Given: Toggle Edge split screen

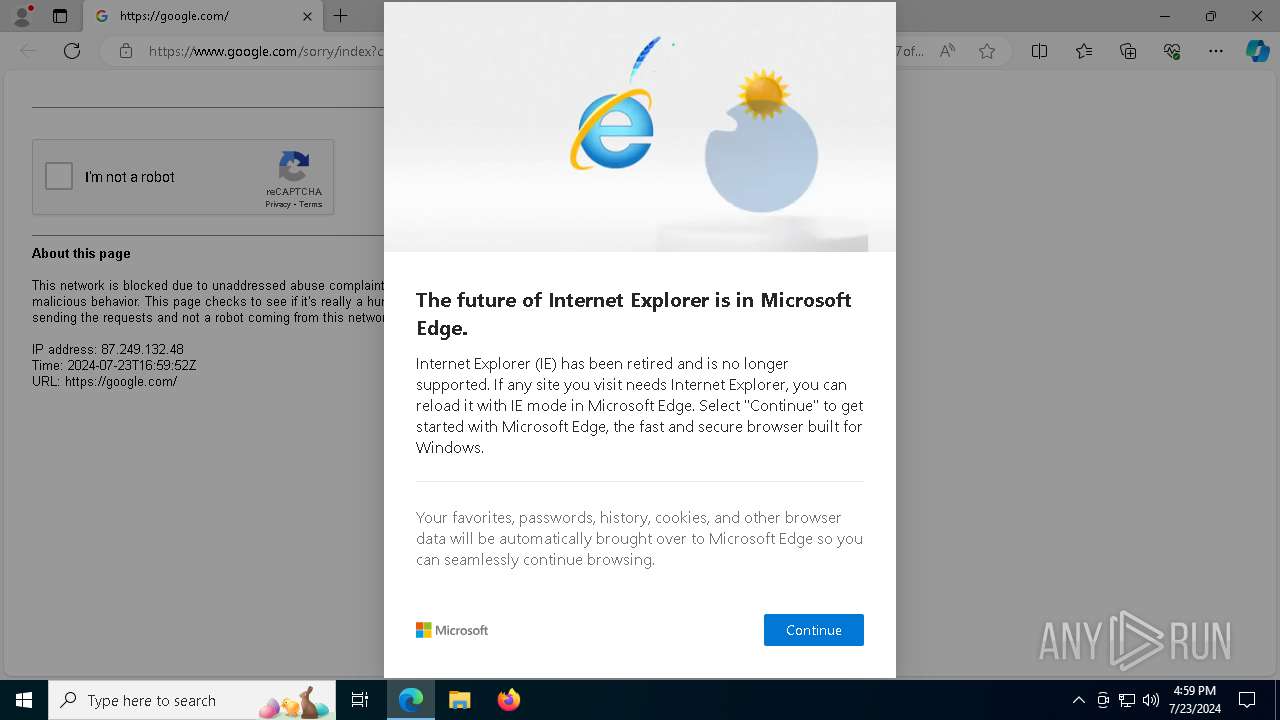Looking at the screenshot, I should pos(1039,51).
